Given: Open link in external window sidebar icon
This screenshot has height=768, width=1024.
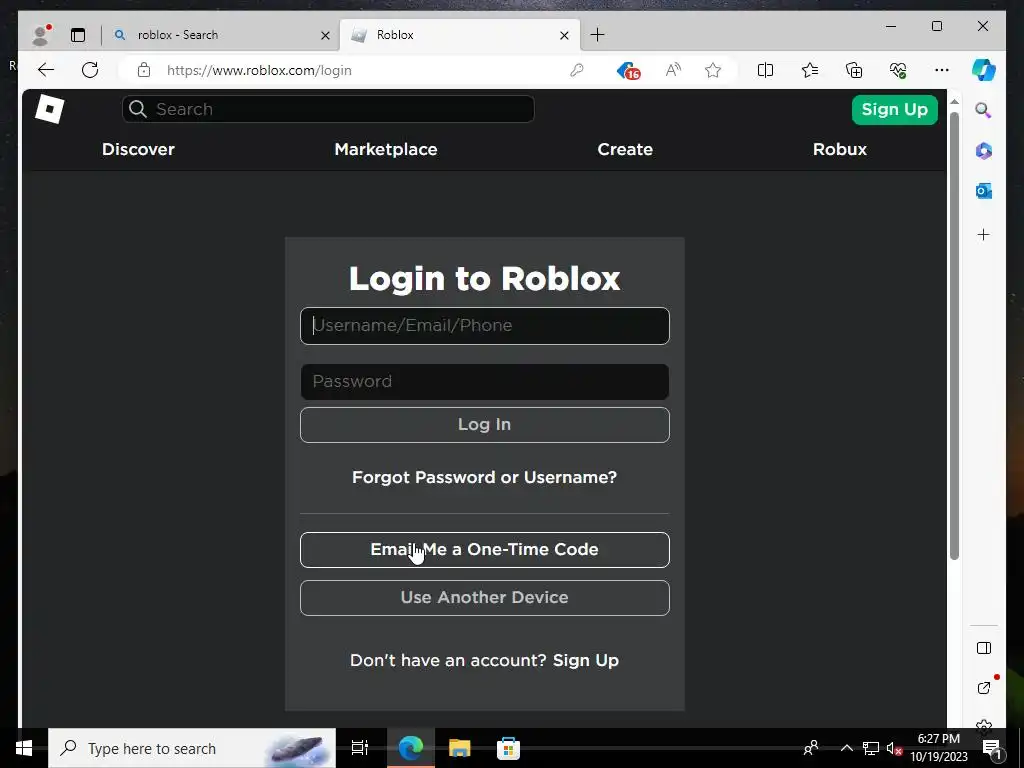Looking at the screenshot, I should [984, 688].
